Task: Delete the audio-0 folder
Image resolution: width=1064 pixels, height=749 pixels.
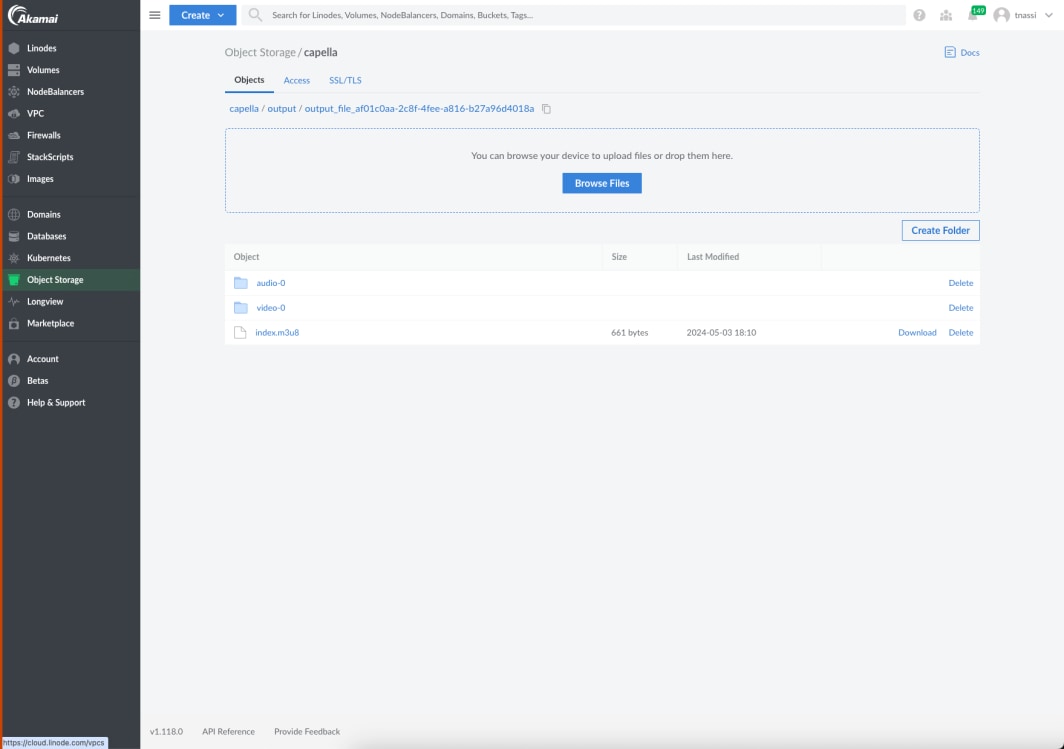Action: (x=960, y=283)
